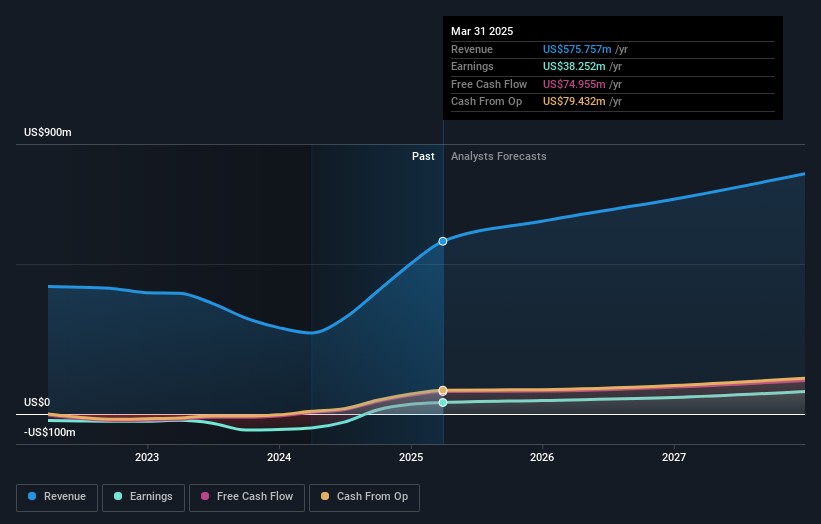The width and height of the screenshot is (821, 524).
Task: Select the 2026 x-axis label
Action: [542, 458]
